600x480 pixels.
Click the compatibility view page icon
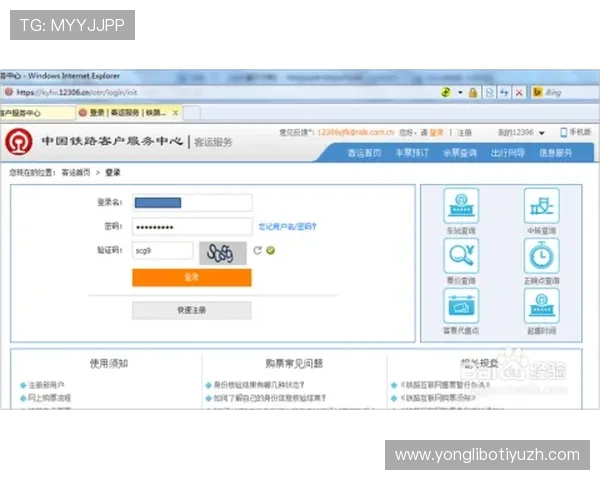pos(489,93)
